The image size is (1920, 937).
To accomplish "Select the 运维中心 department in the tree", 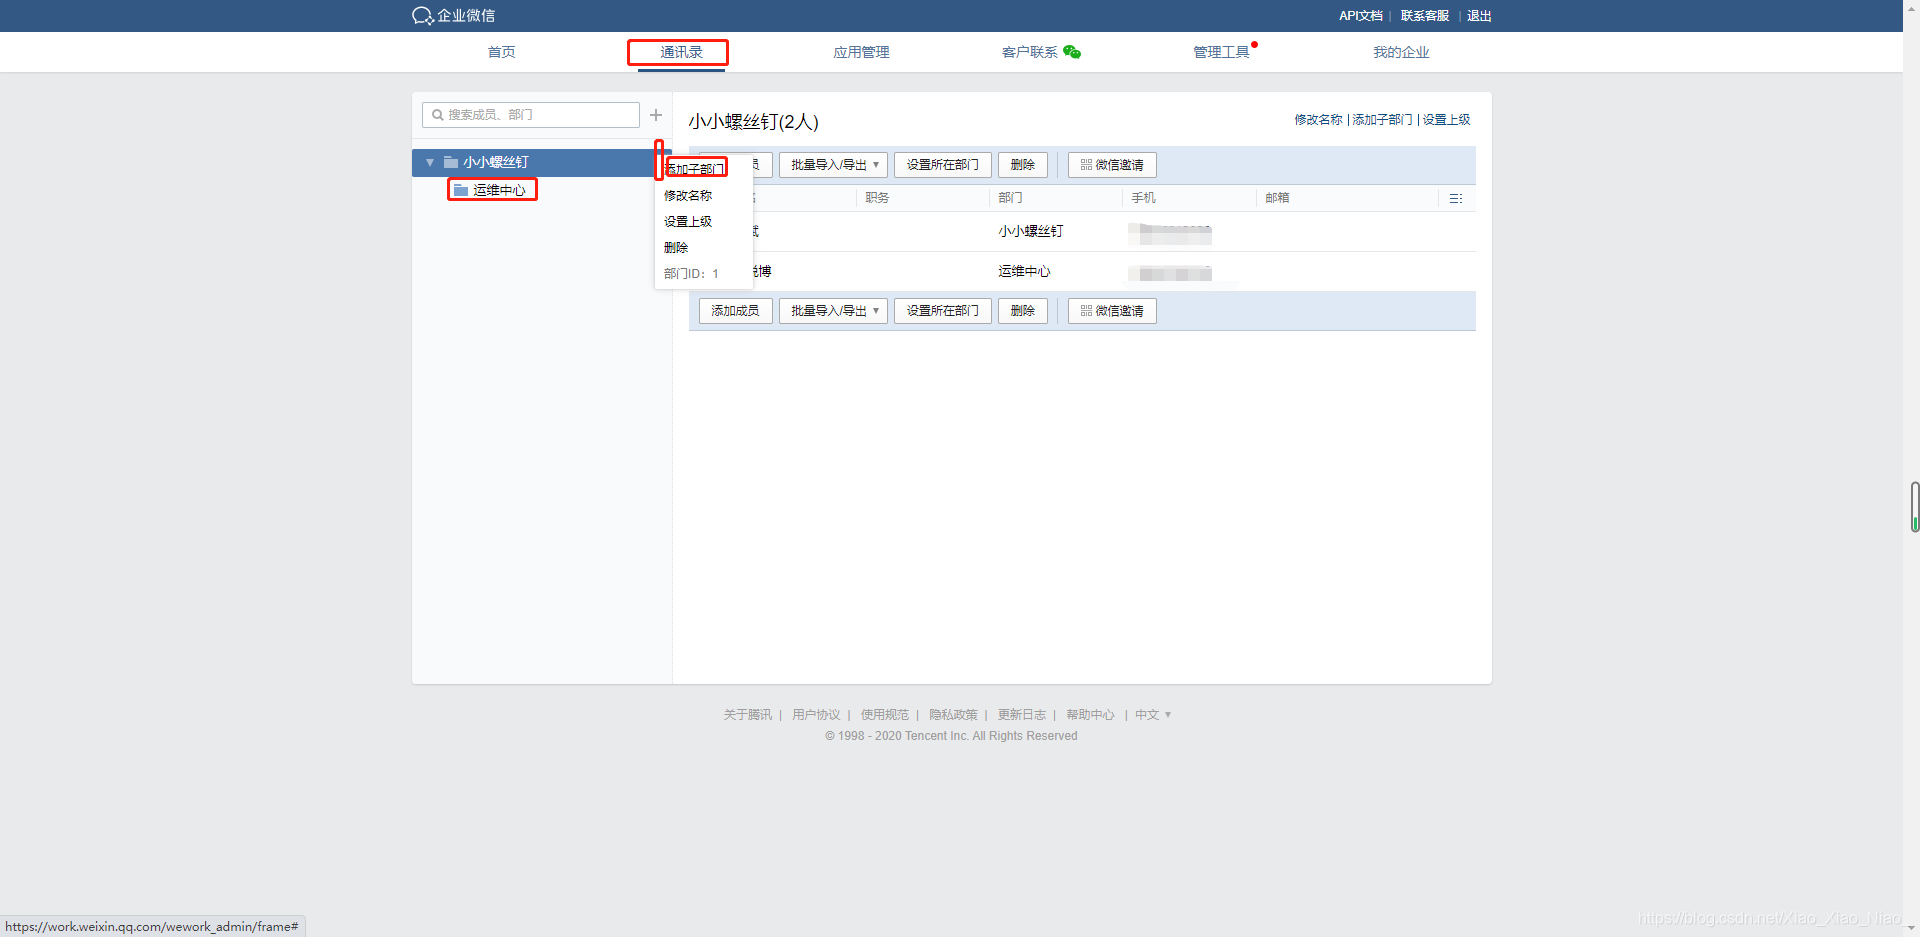I will coord(499,190).
